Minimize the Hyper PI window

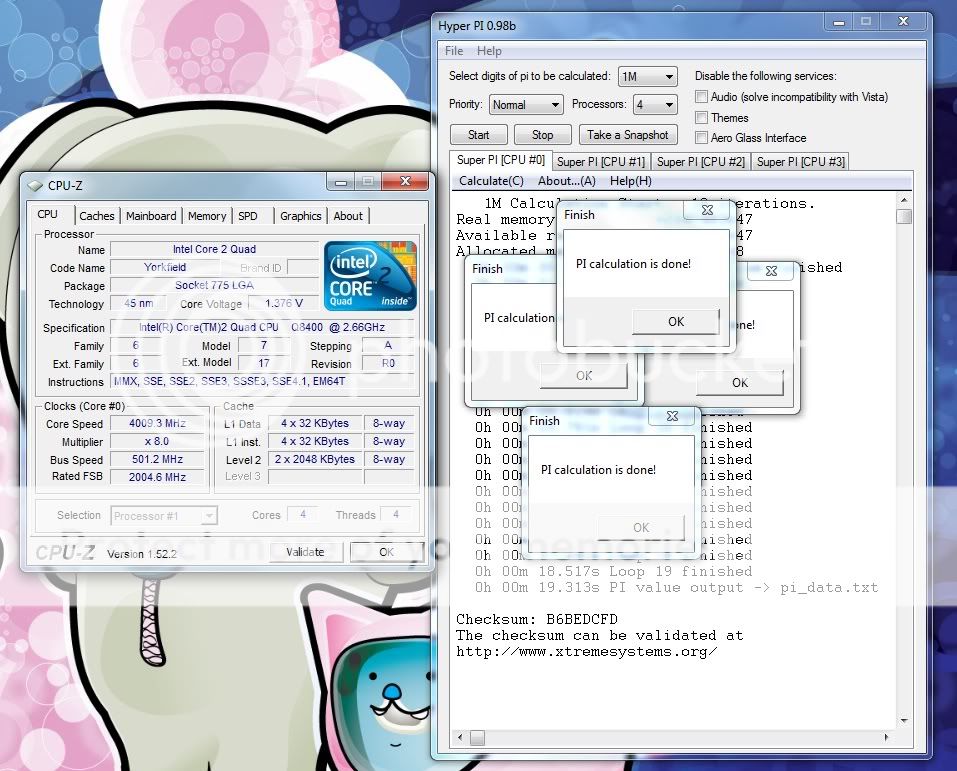click(x=838, y=21)
